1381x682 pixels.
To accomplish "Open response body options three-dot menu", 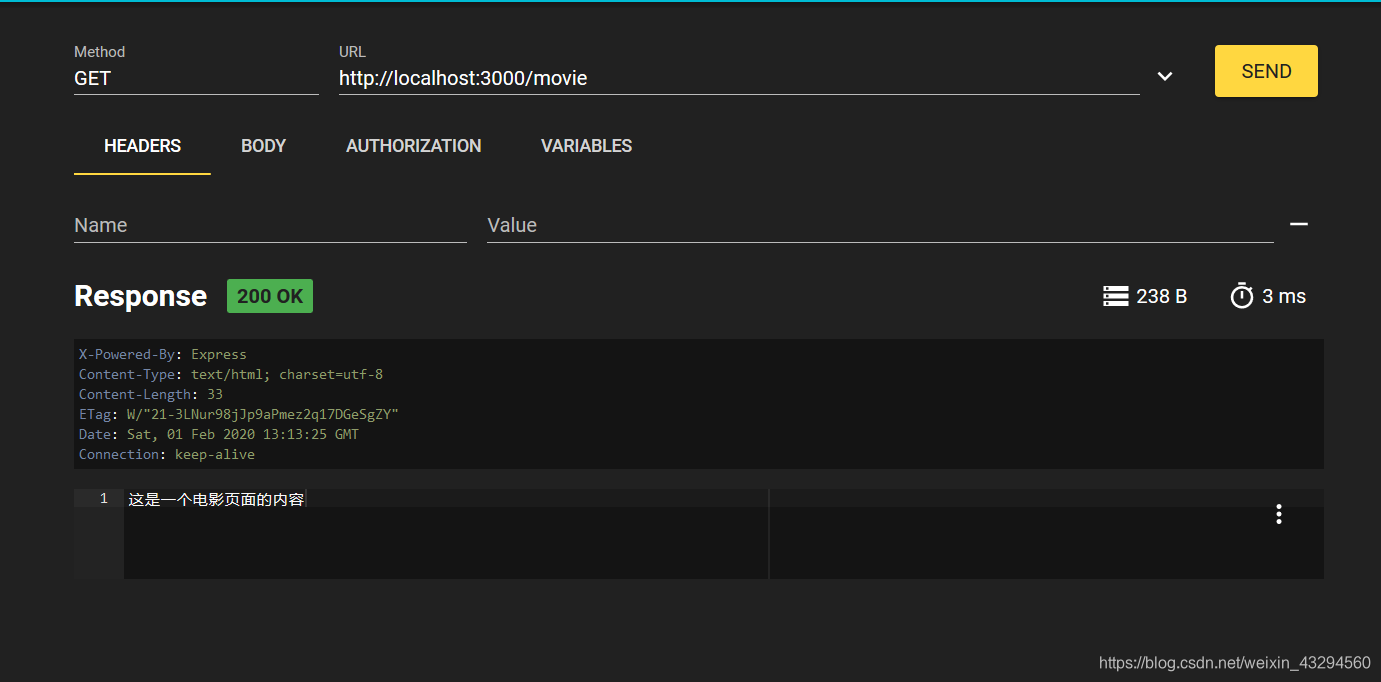I will coord(1278,514).
